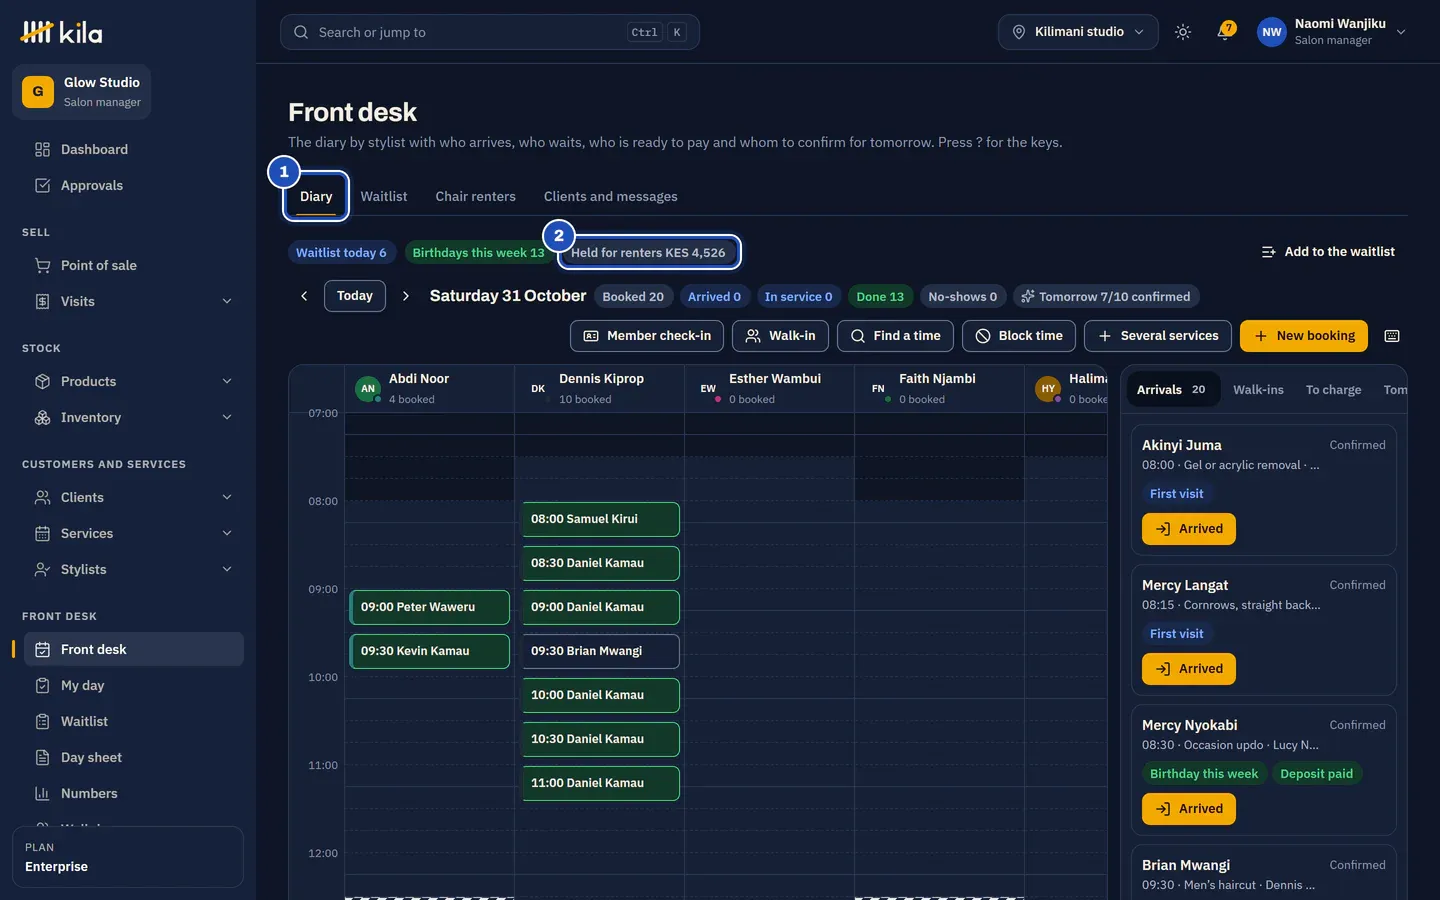This screenshot has height=900, width=1440.
Task: Click Halima's HY stylist avatar
Action: point(1048,389)
